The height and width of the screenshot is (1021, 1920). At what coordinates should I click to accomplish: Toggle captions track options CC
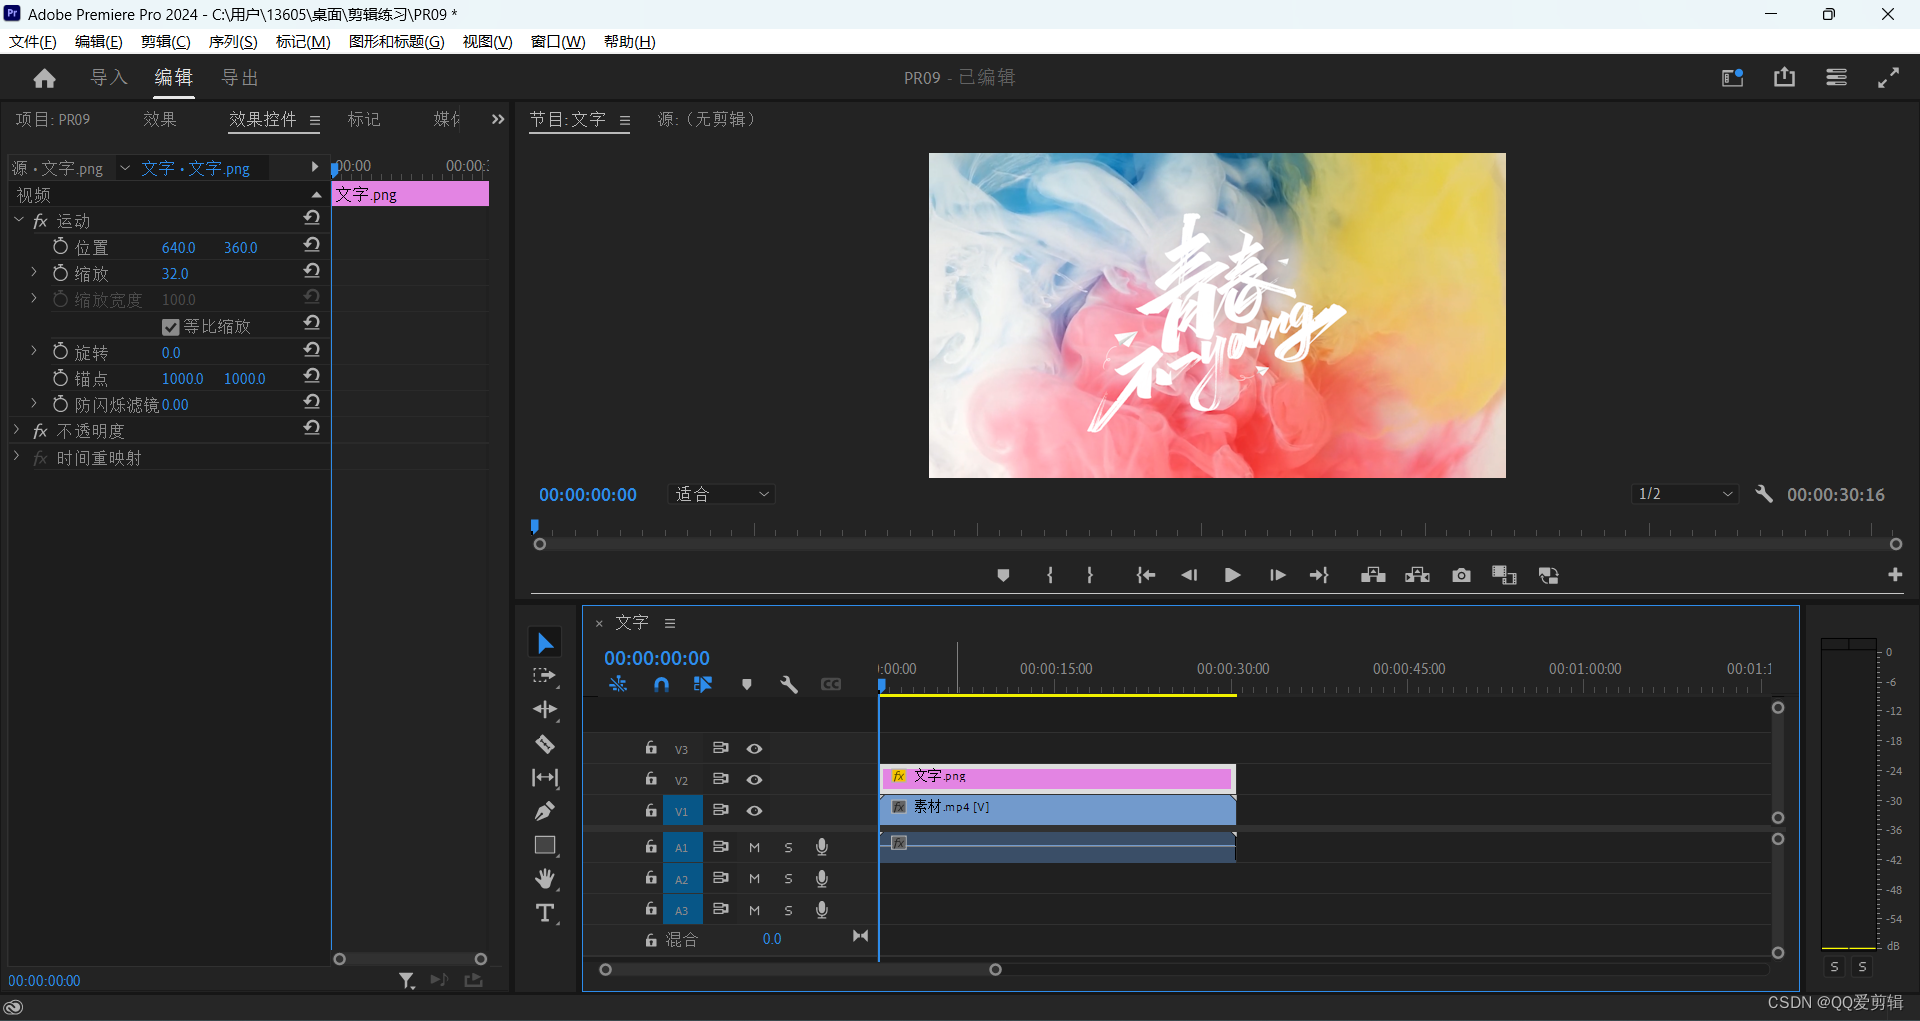tap(831, 685)
